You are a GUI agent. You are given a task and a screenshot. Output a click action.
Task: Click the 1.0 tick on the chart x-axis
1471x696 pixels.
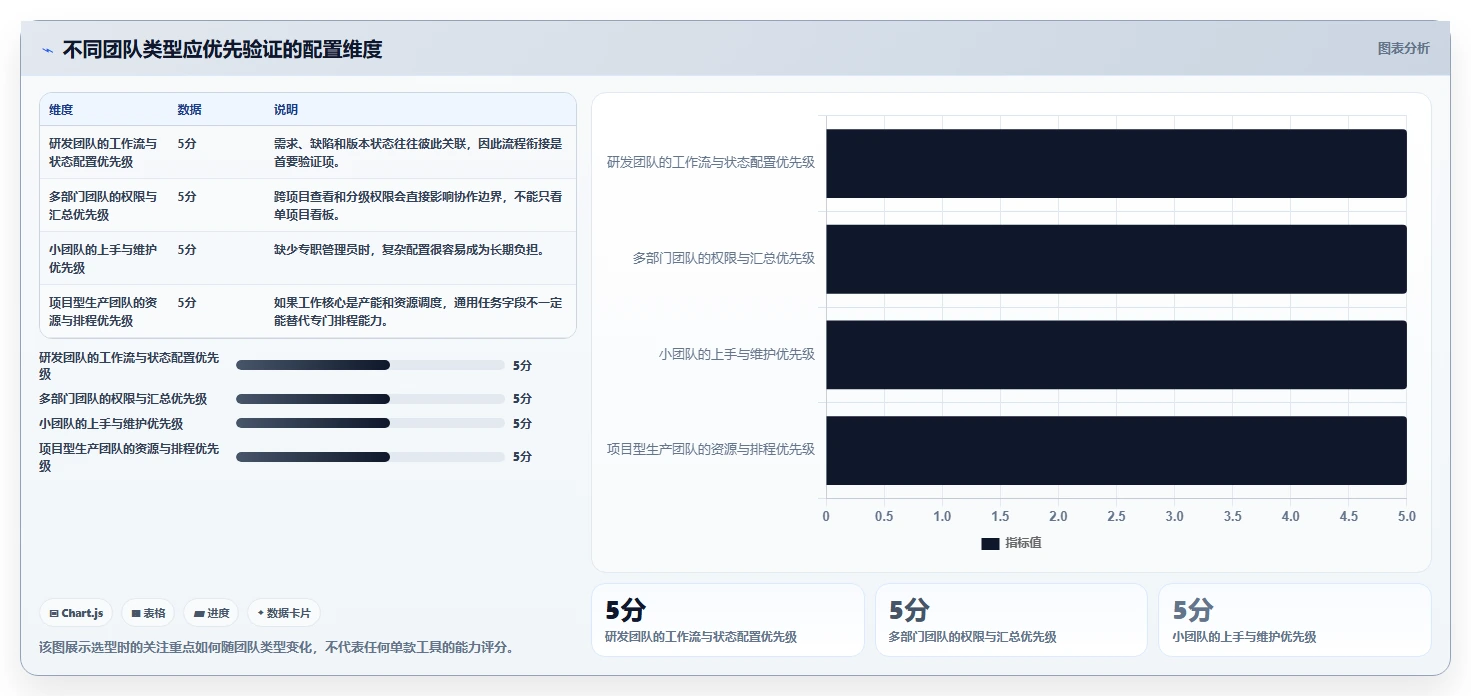pos(942,517)
